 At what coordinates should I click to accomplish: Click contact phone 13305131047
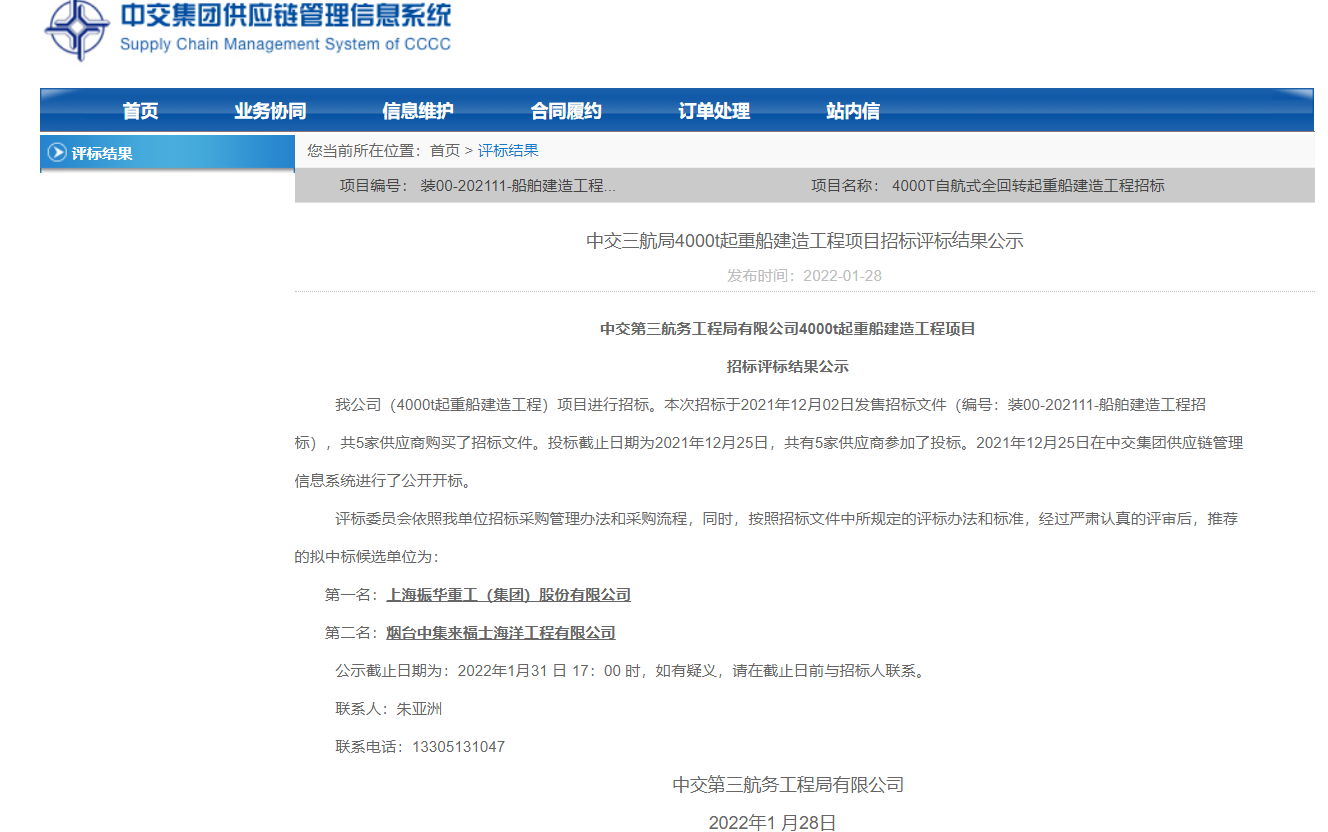(x=458, y=747)
